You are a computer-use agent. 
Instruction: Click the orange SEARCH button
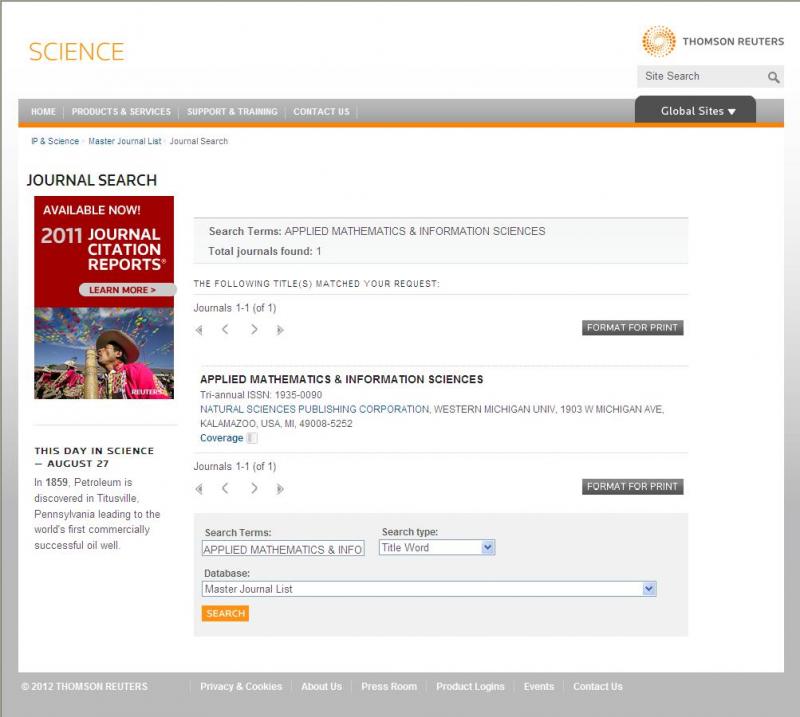tap(225, 613)
